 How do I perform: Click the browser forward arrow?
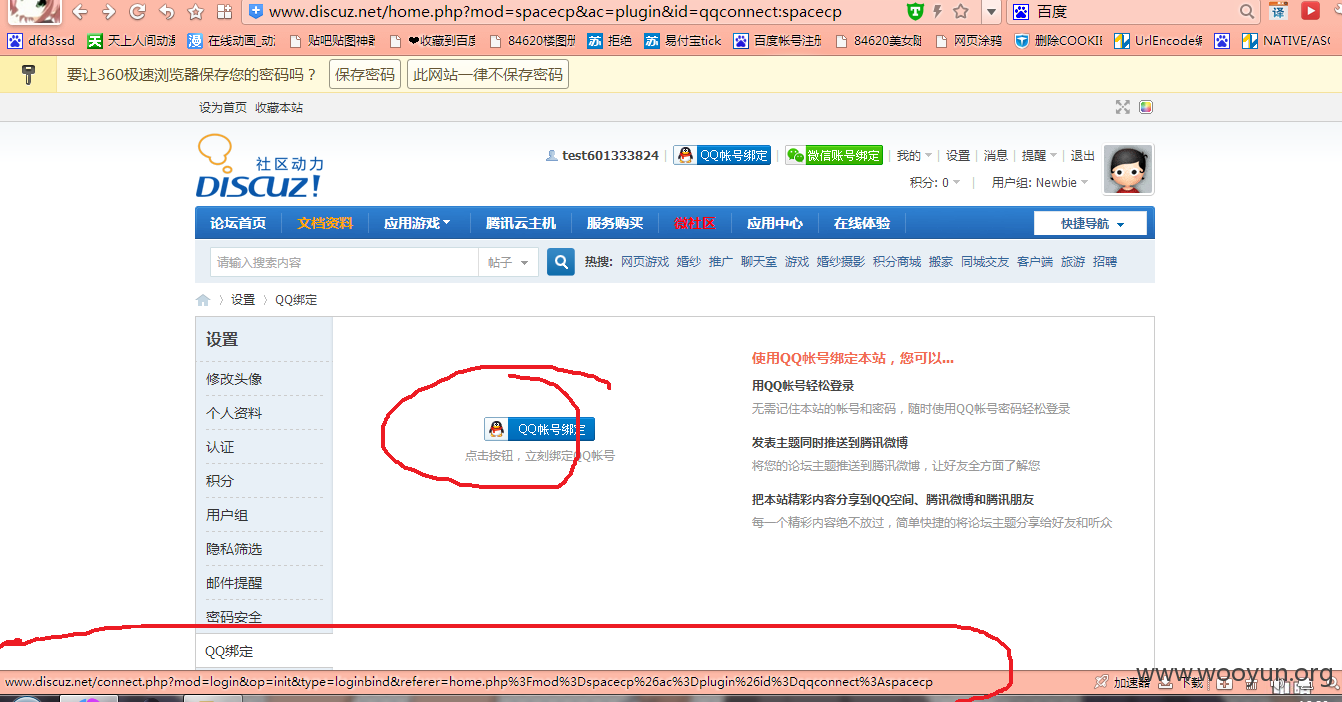click(109, 12)
